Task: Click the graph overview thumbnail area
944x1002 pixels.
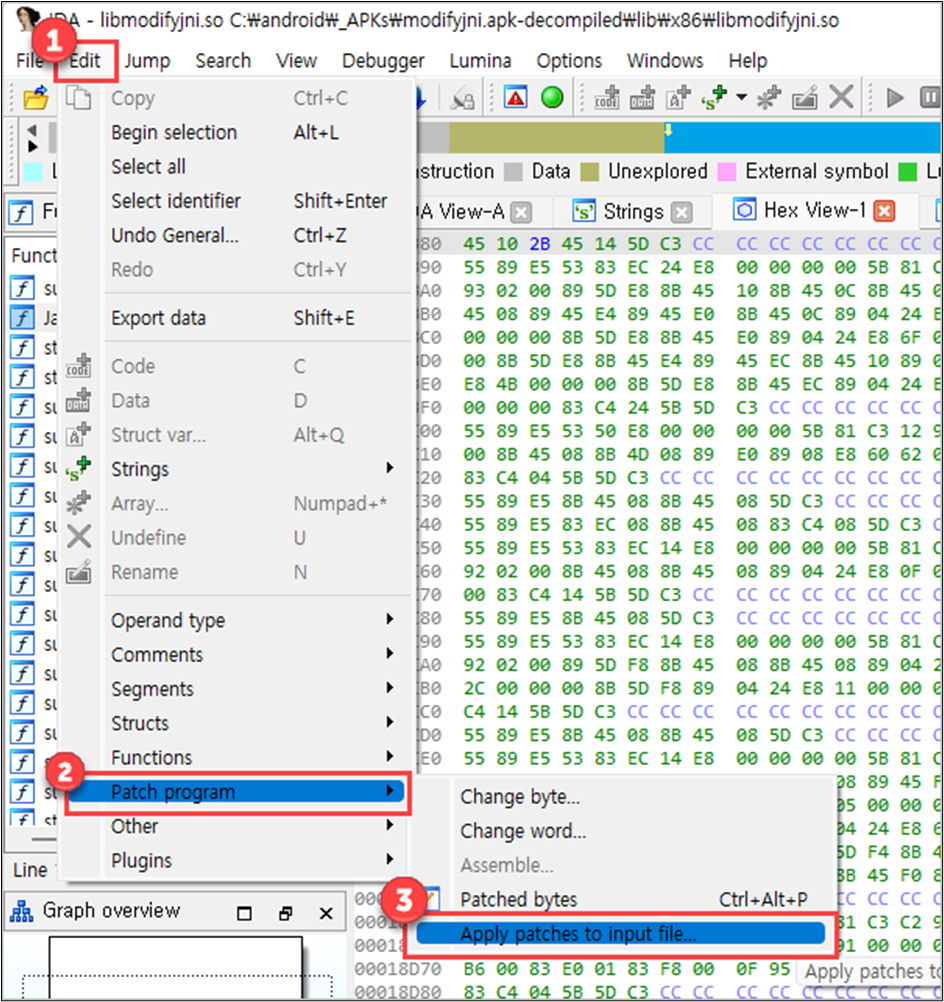Action: pyautogui.click(x=176, y=968)
